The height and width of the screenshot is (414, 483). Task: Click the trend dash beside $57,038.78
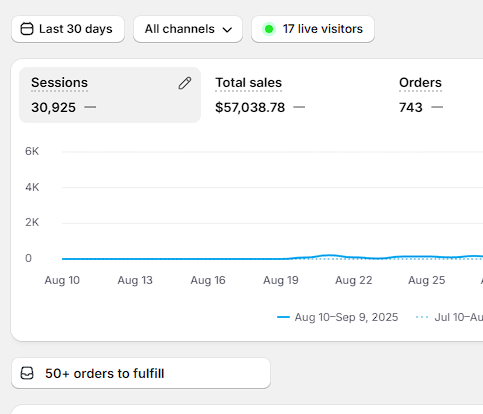pos(299,107)
